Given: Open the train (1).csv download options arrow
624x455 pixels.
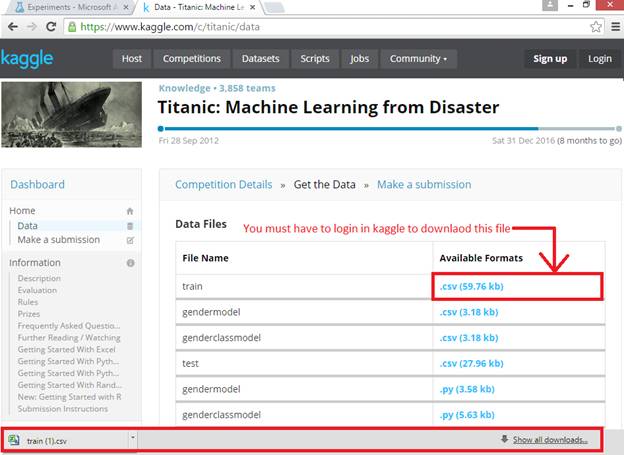Looking at the screenshot, I should (x=133, y=437).
